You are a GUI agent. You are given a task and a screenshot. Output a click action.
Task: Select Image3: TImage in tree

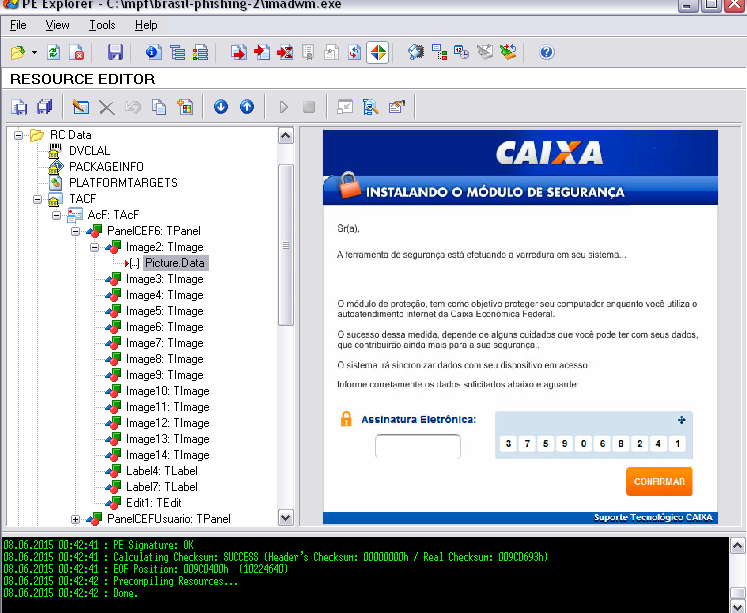(164, 279)
